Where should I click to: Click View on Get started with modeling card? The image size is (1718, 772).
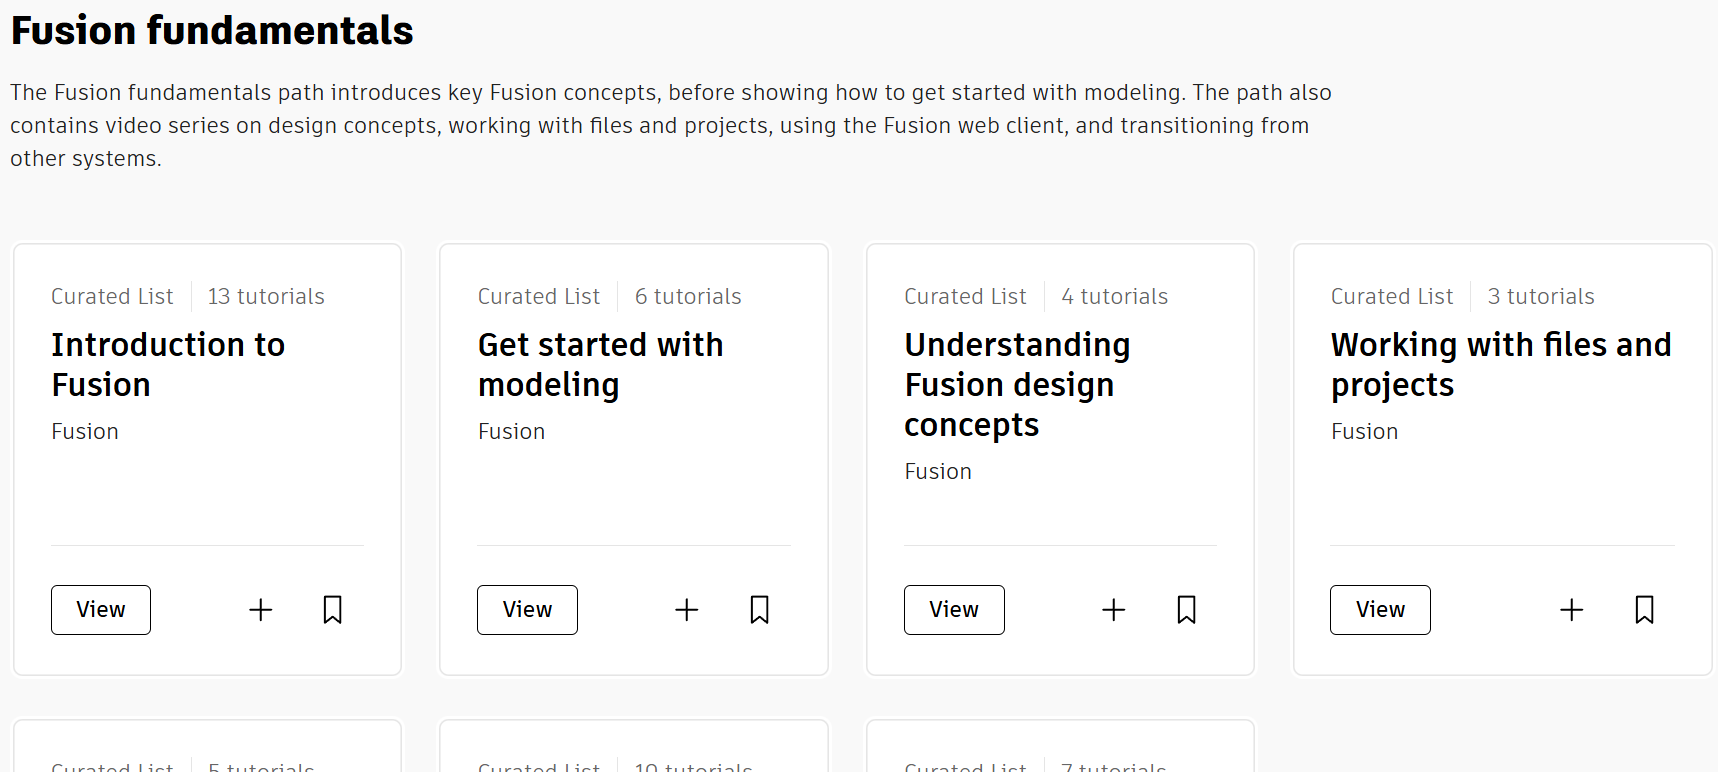click(x=527, y=610)
